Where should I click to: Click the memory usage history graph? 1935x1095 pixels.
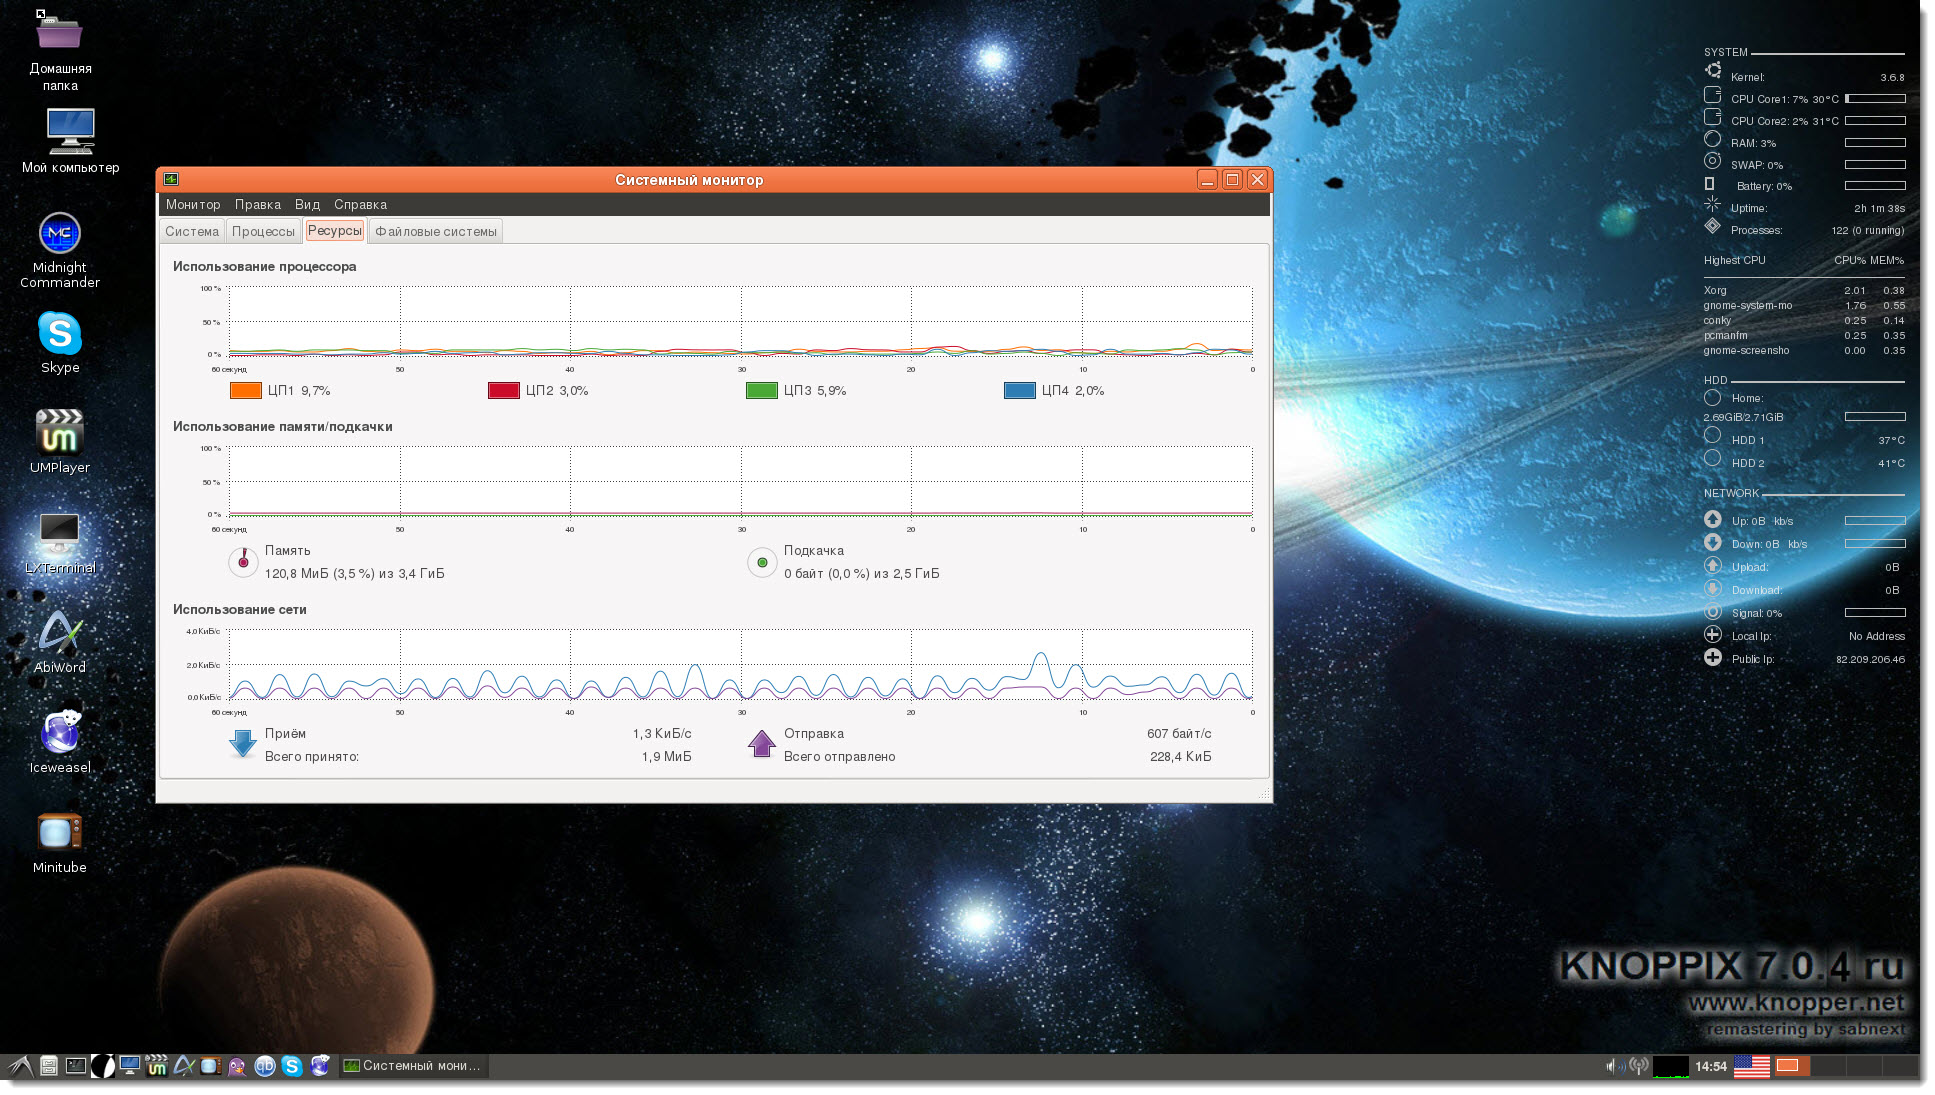[741, 481]
